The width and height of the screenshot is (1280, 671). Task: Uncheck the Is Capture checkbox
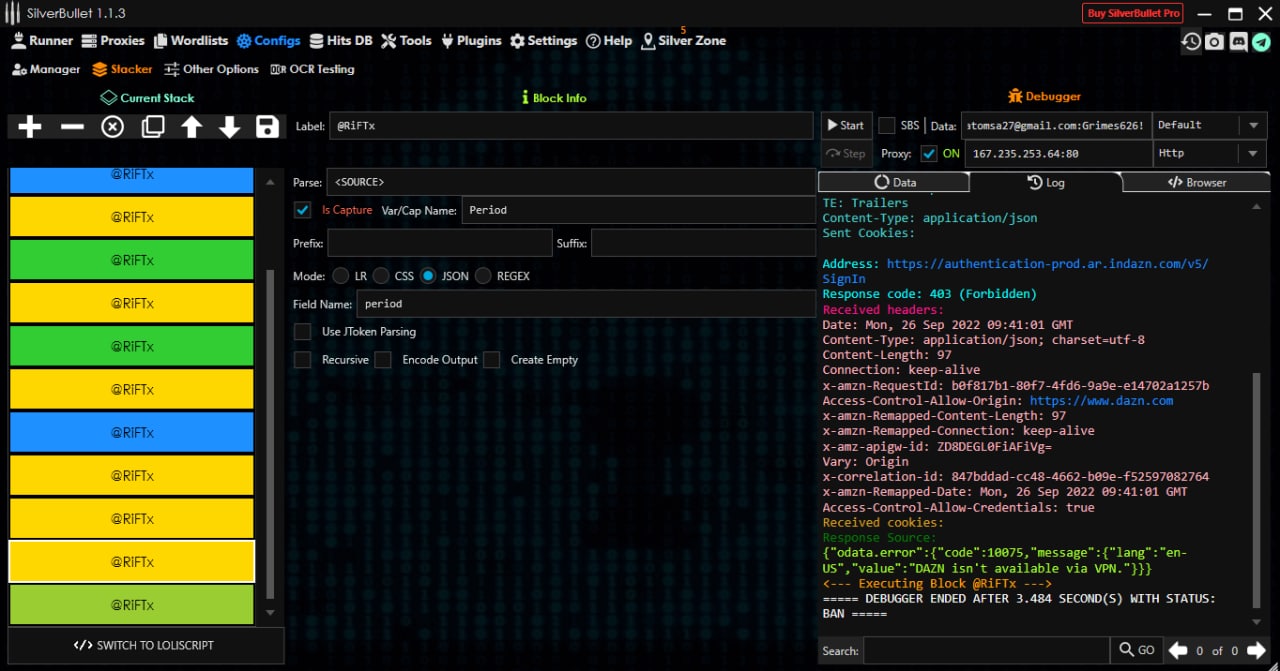[302, 210]
